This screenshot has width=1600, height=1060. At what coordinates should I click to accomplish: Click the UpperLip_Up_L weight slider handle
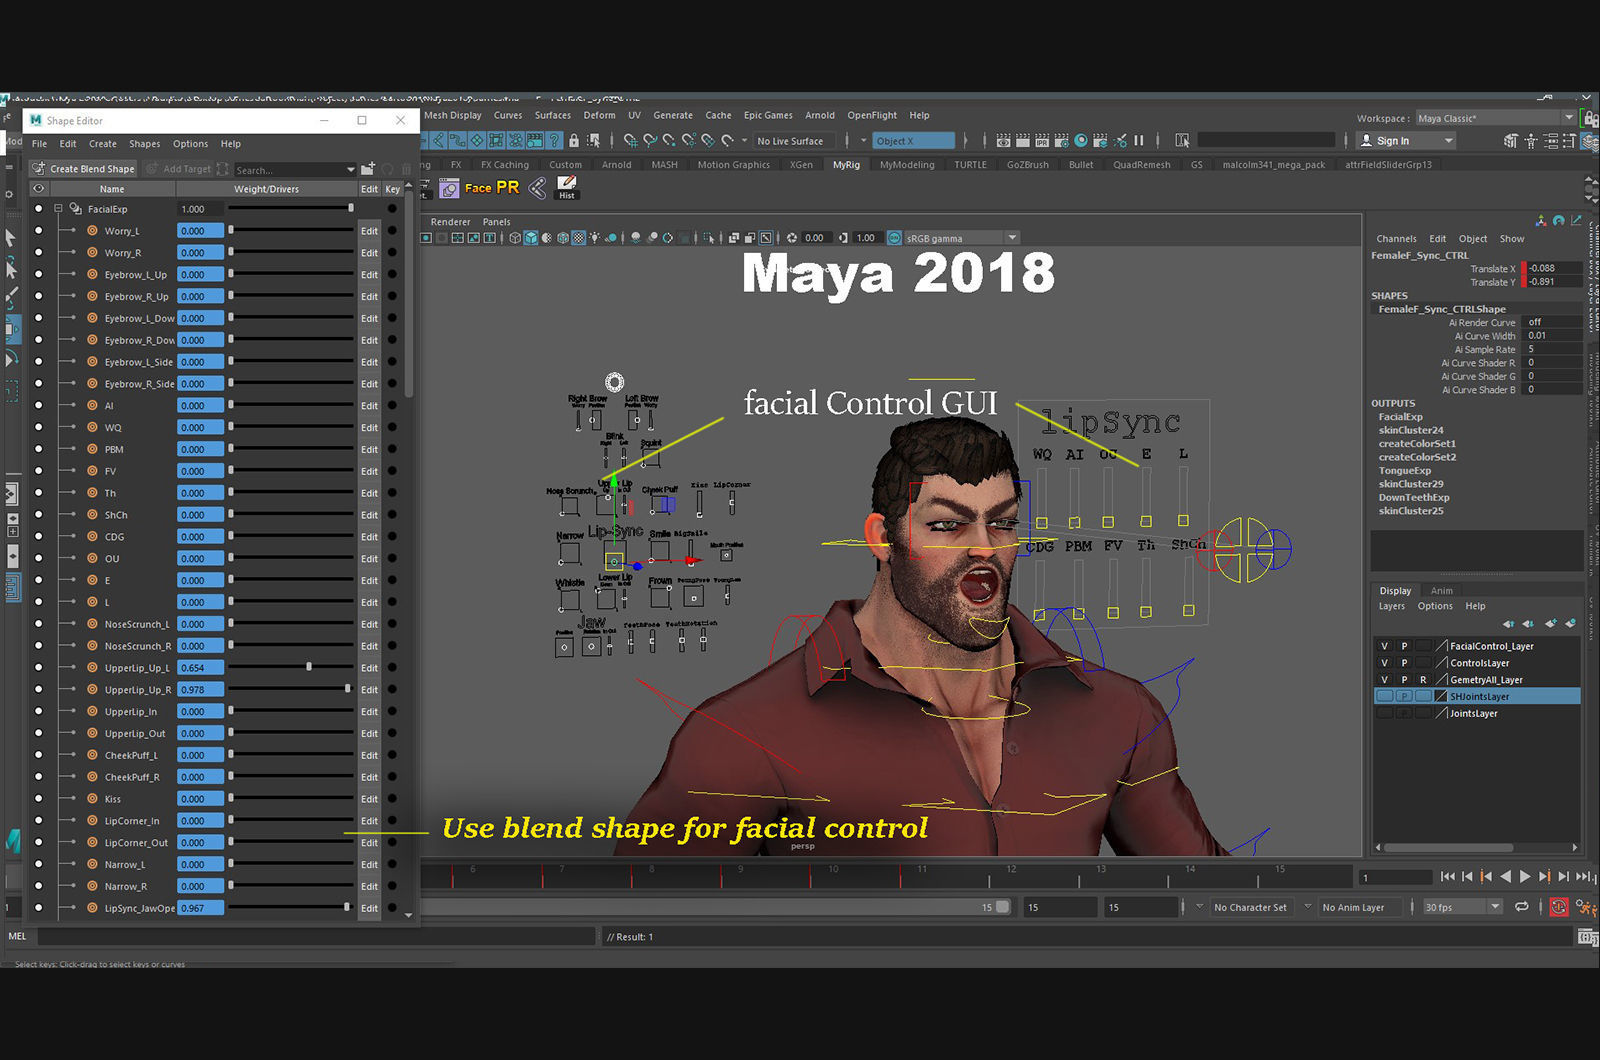[309, 667]
